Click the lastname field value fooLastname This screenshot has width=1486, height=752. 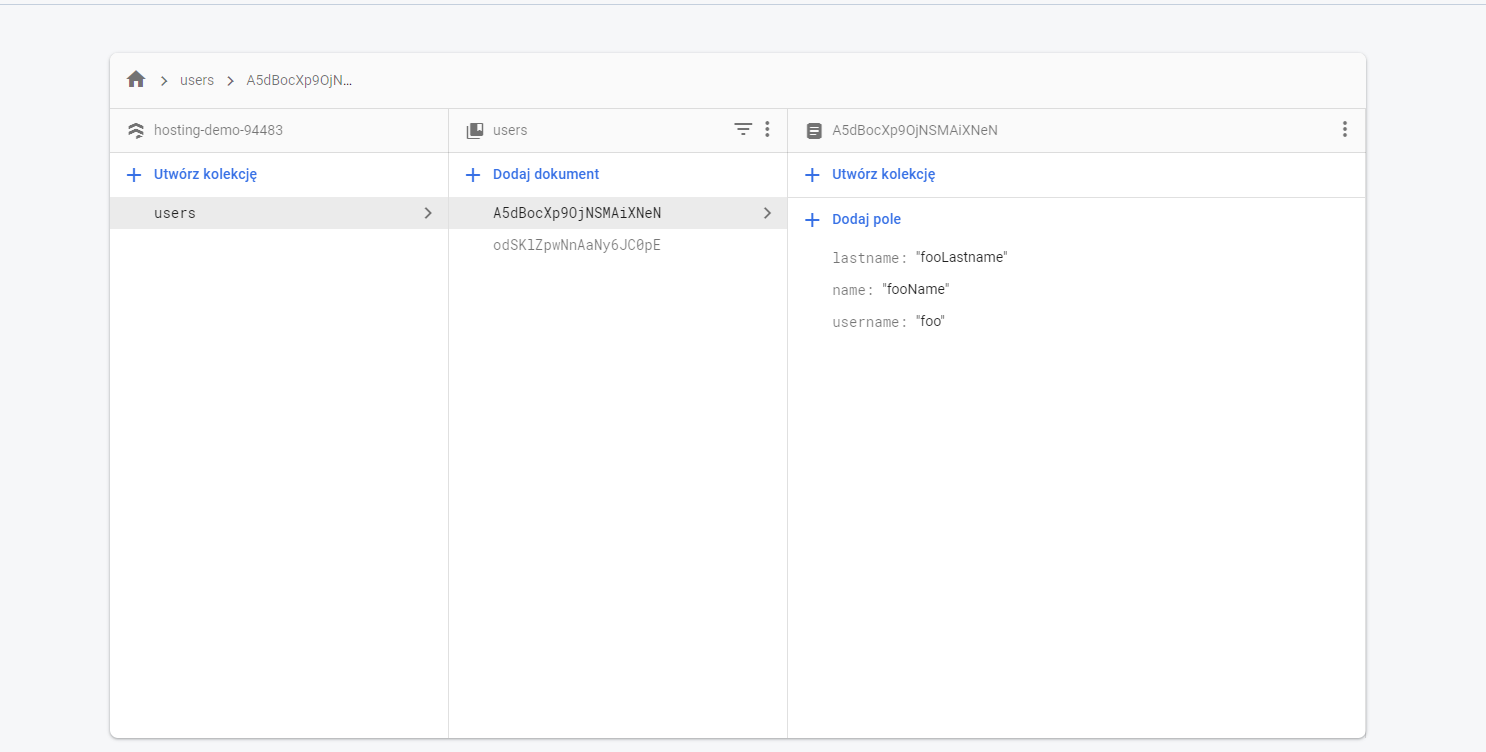pyautogui.click(x=961, y=257)
